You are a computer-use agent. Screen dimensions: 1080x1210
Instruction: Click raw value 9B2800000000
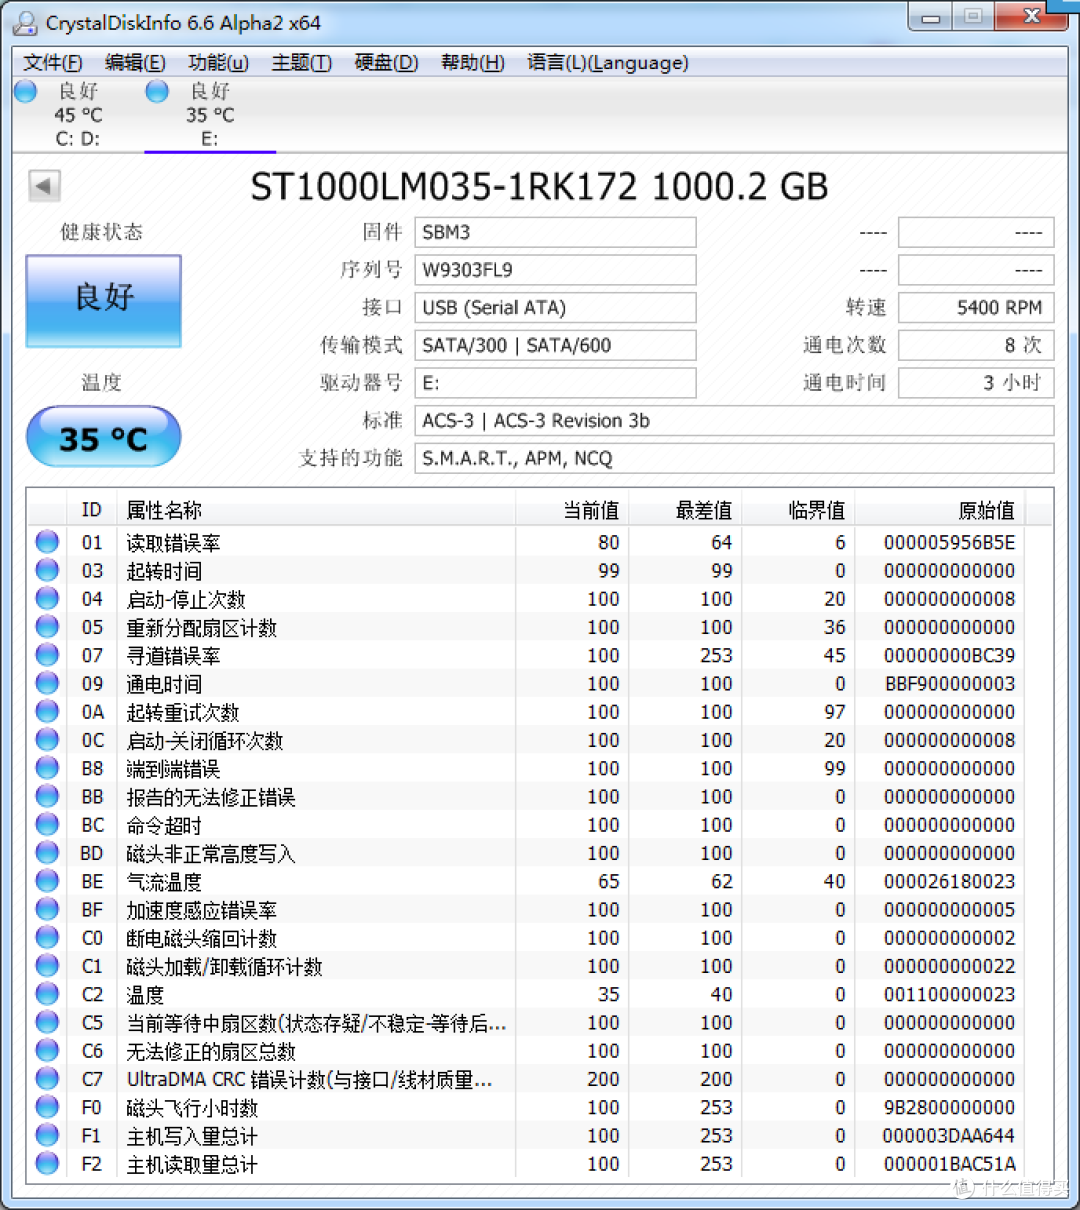tap(949, 1107)
